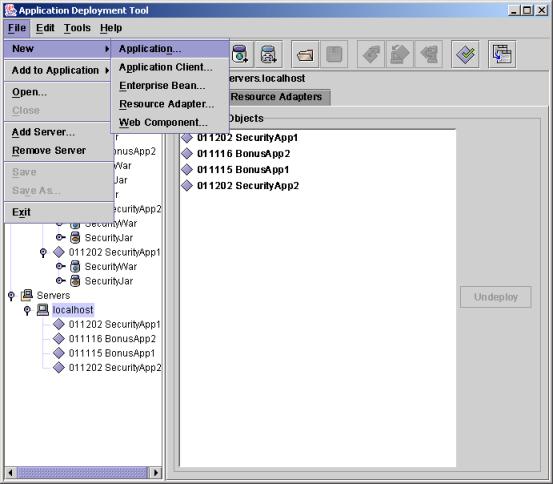Click the update and redeploy windows toolbar icon

pyautogui.click(x=502, y=54)
